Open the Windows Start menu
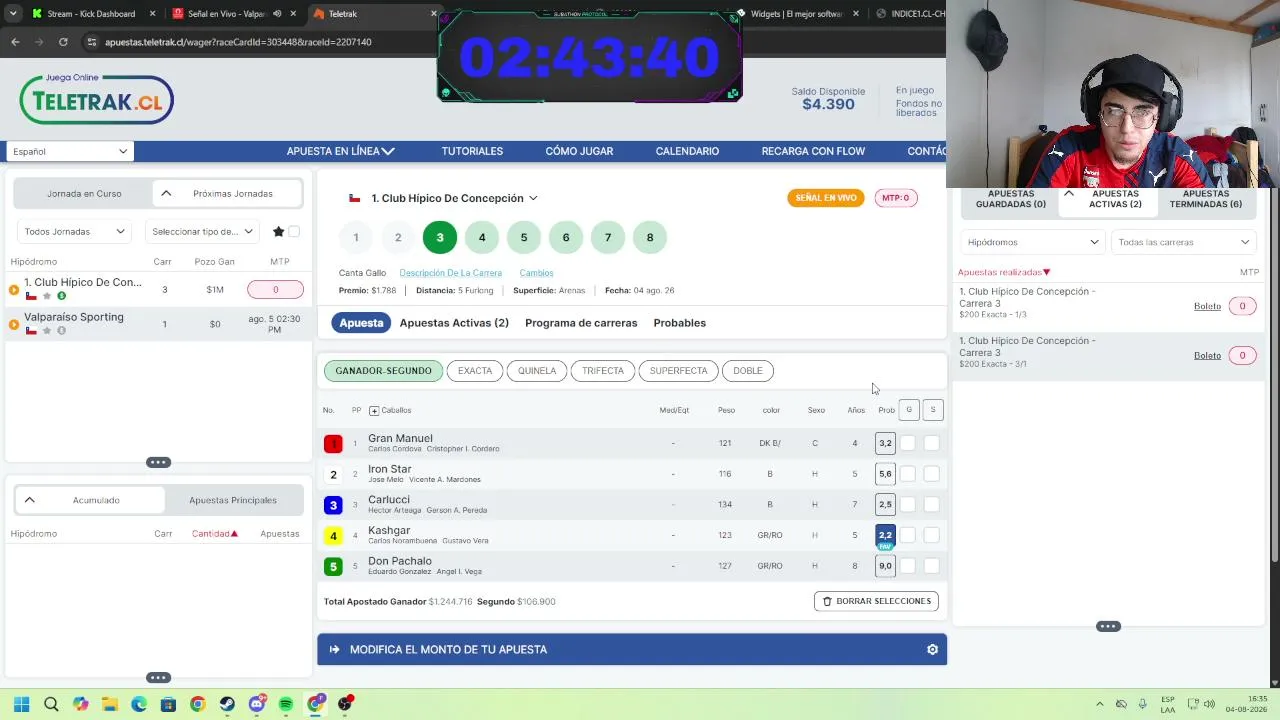 click(x=21, y=704)
